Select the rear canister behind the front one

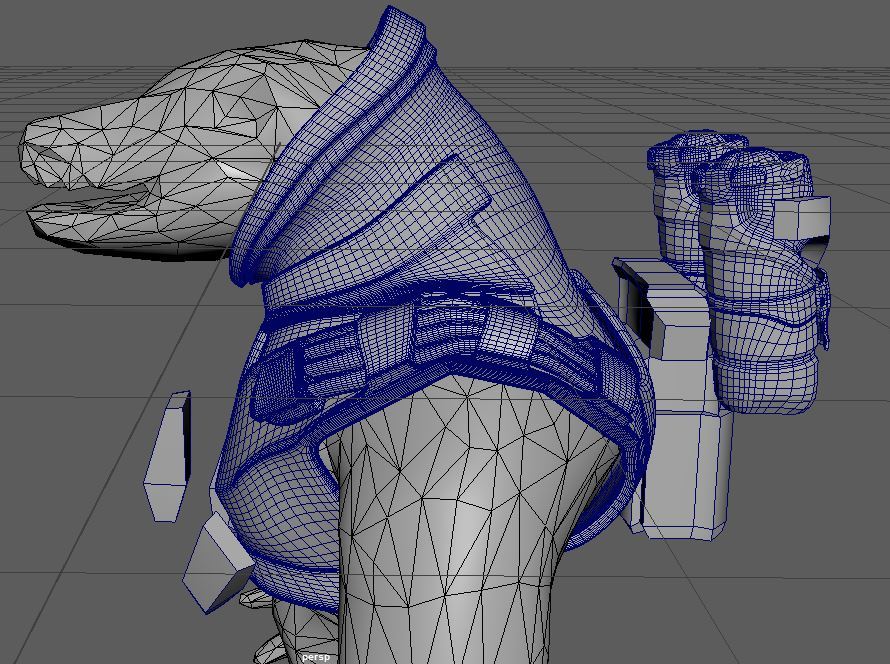click(678, 200)
